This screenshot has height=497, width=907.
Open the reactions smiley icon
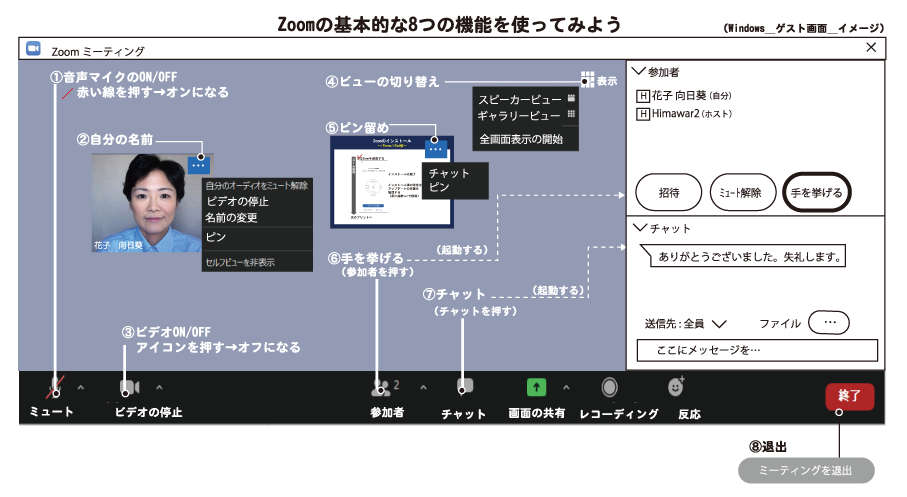point(676,386)
